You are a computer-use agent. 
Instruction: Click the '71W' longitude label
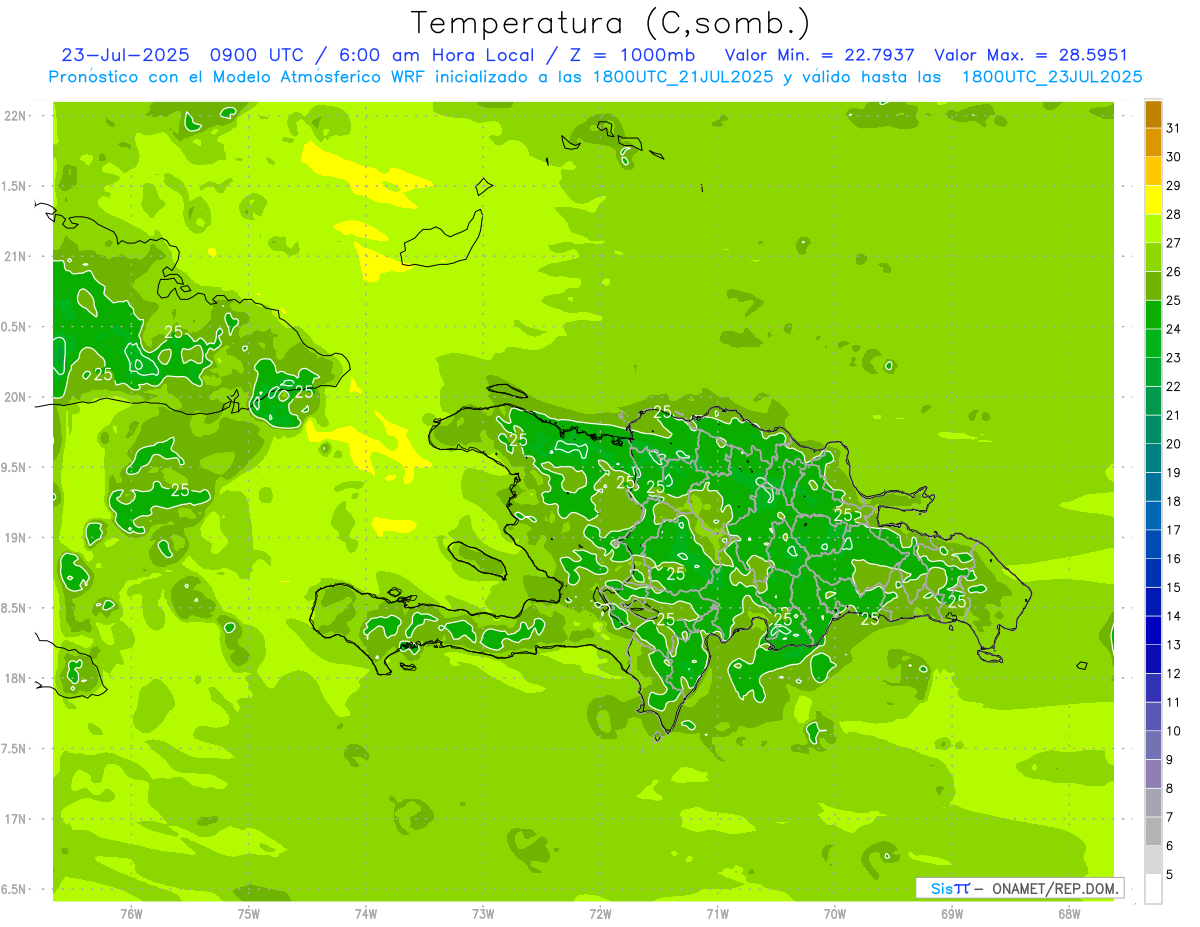(x=717, y=914)
